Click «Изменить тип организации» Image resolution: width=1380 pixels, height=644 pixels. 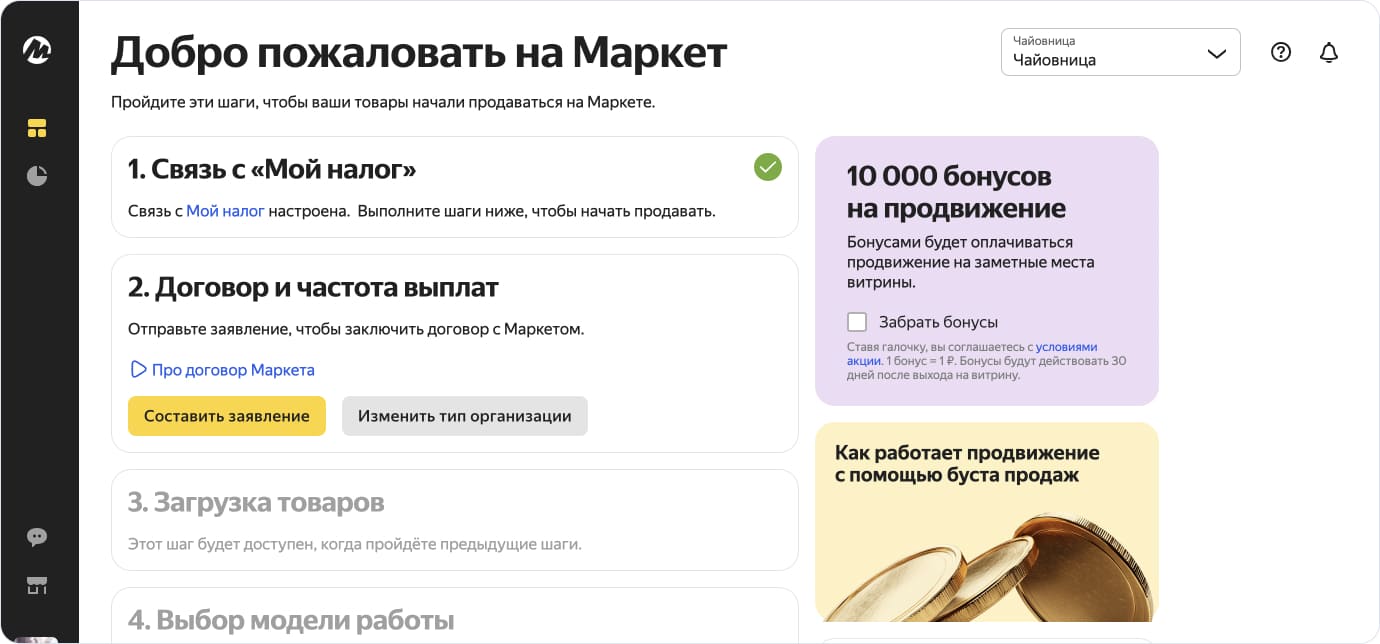click(465, 416)
